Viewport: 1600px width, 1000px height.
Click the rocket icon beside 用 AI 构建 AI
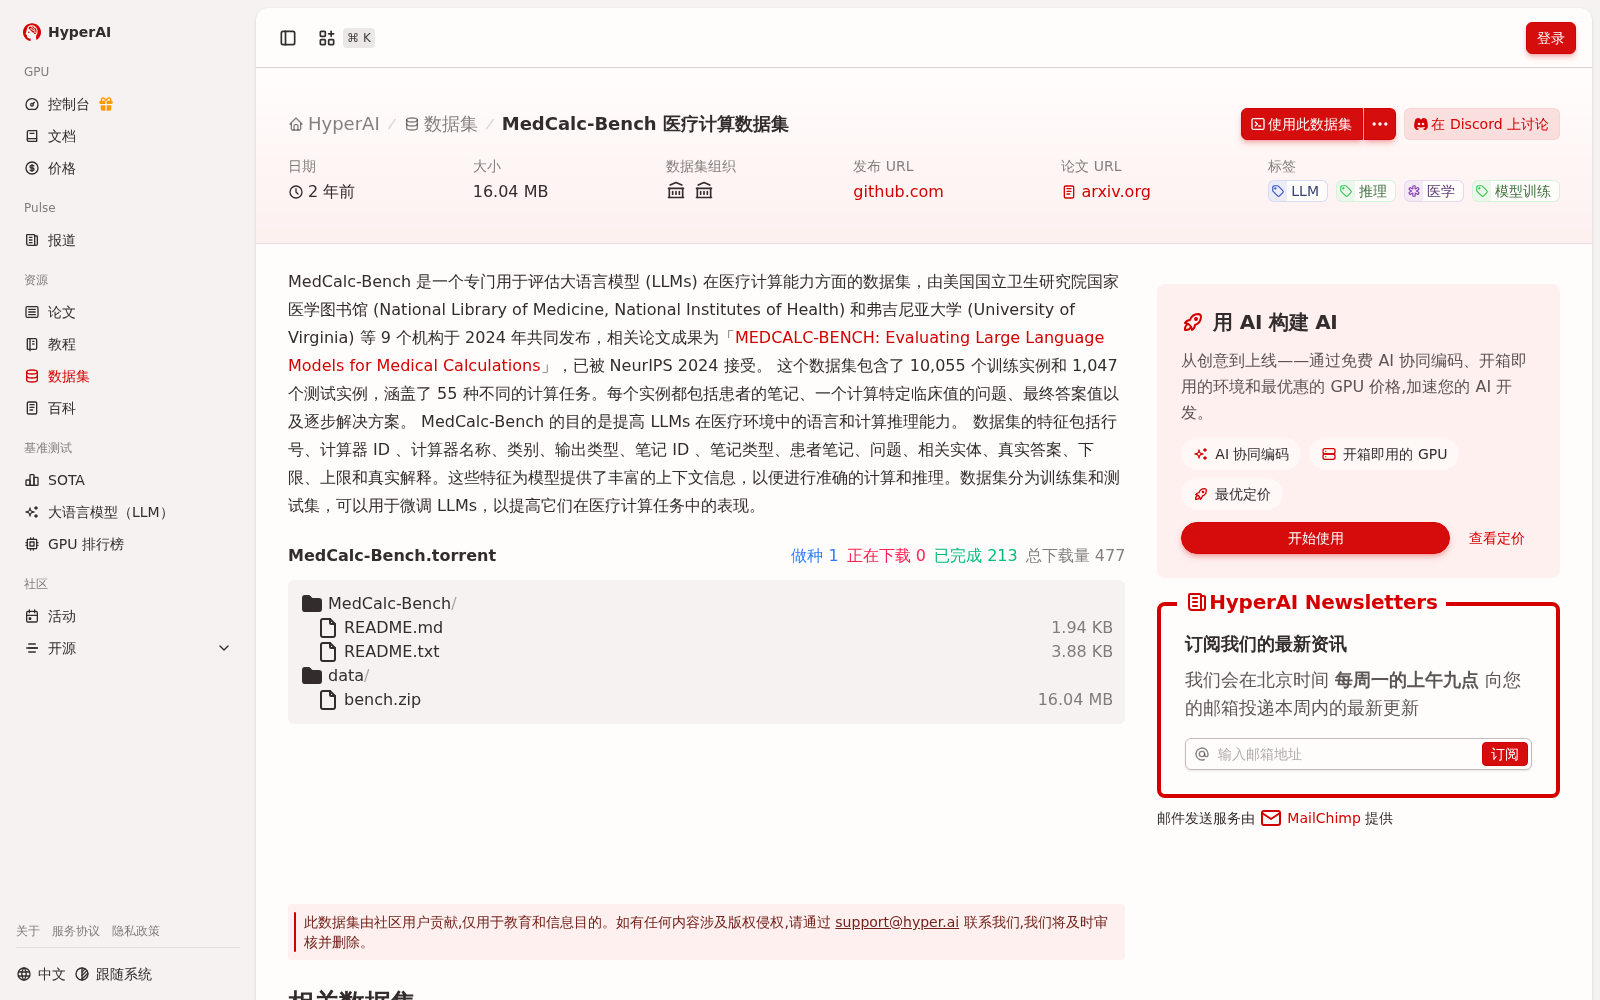[x=1192, y=322]
